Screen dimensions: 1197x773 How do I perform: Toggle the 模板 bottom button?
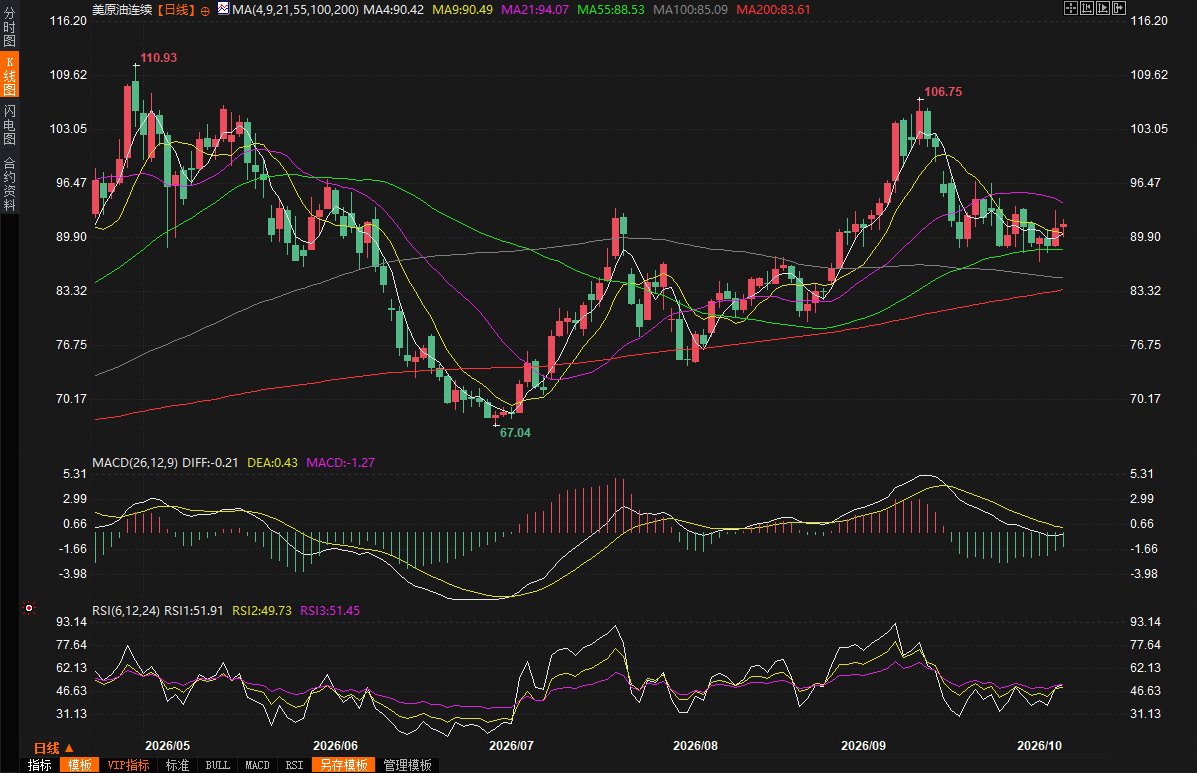[x=79, y=765]
